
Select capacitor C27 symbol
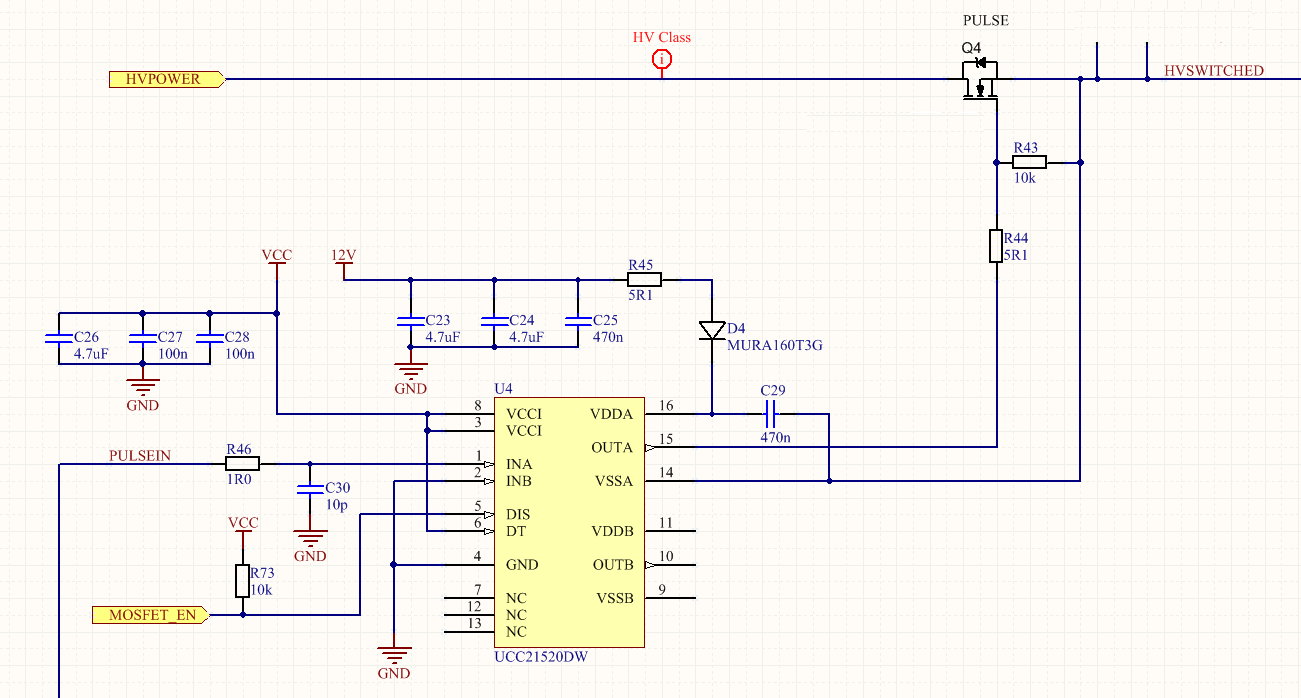pos(143,338)
